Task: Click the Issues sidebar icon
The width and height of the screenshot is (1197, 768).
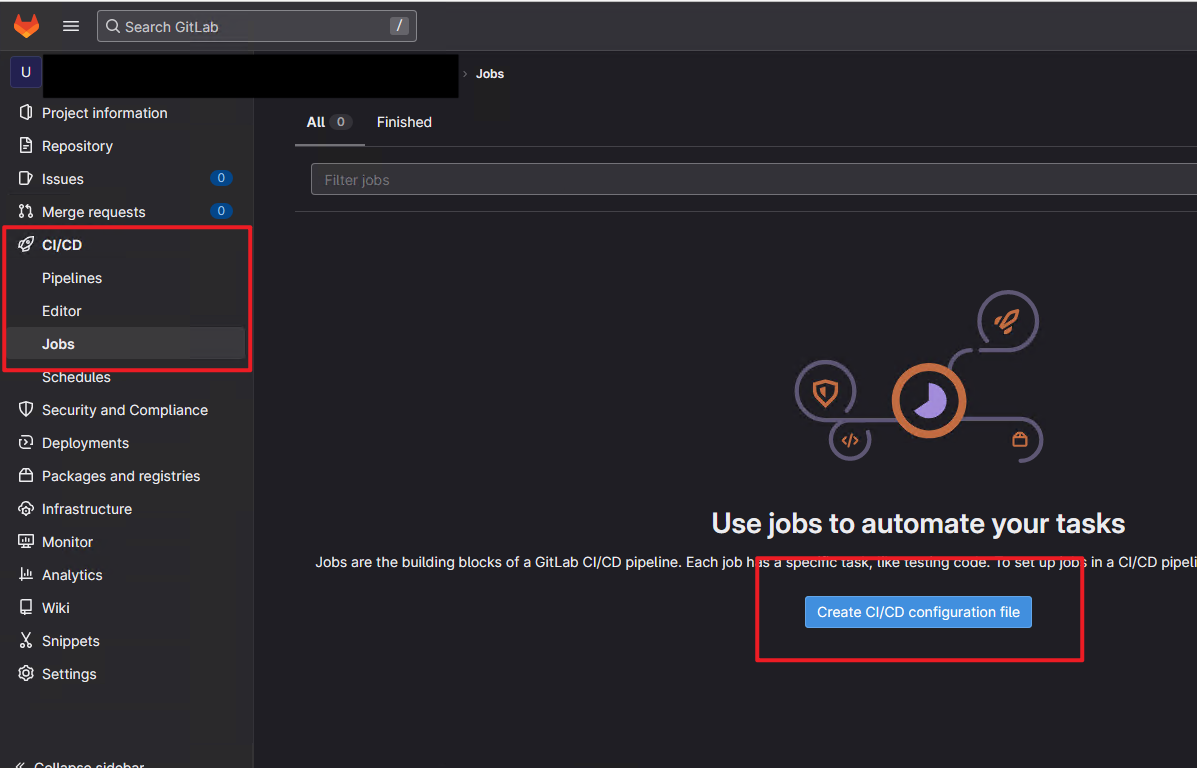Action: (x=26, y=178)
